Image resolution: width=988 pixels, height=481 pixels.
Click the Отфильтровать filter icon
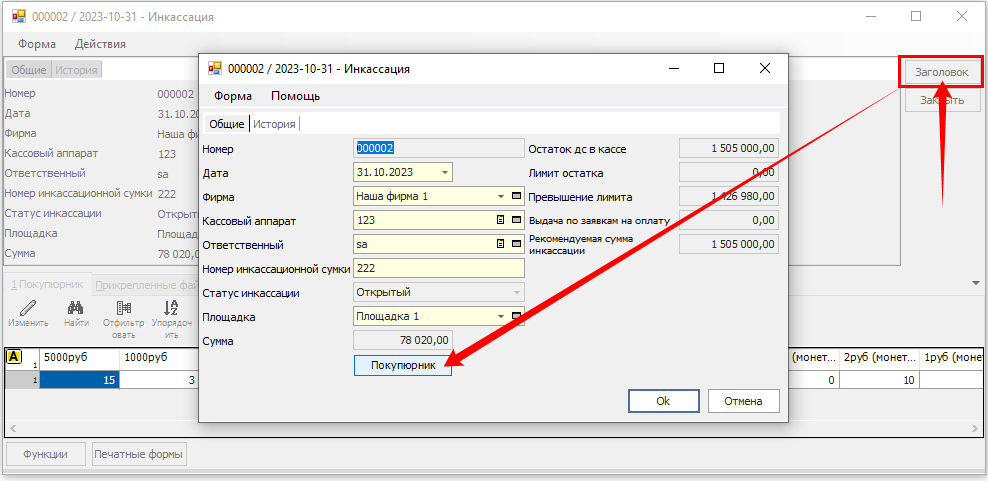[x=124, y=308]
